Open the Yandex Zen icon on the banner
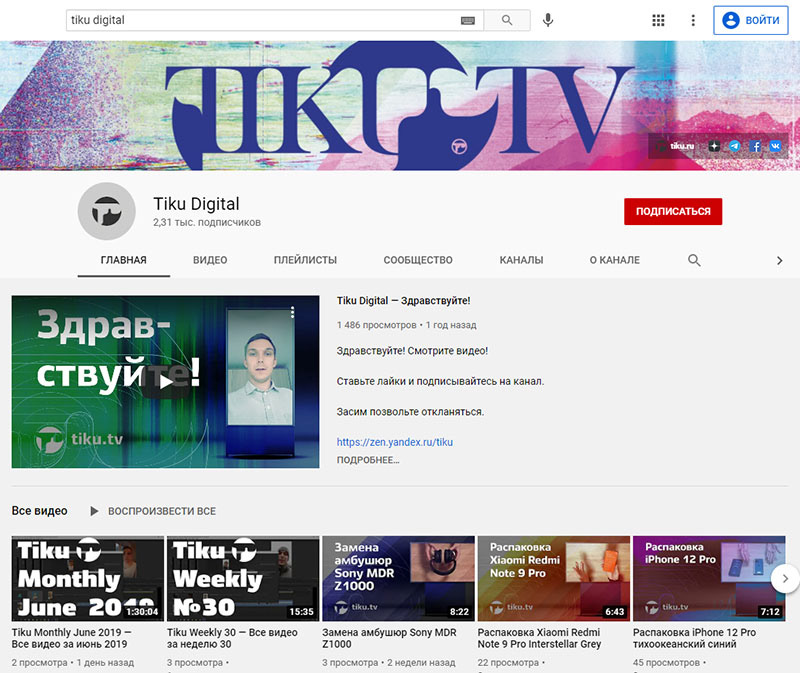 [714, 146]
